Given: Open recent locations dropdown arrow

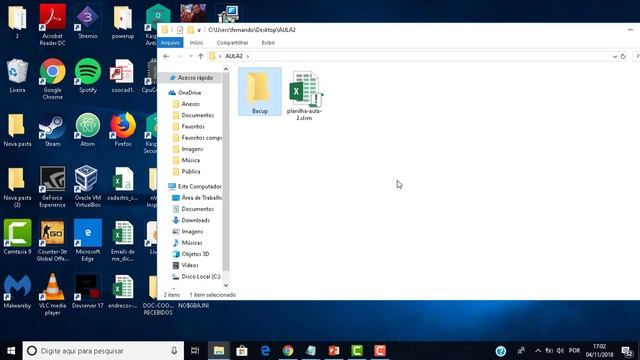Looking at the screenshot, I should (x=191, y=56).
